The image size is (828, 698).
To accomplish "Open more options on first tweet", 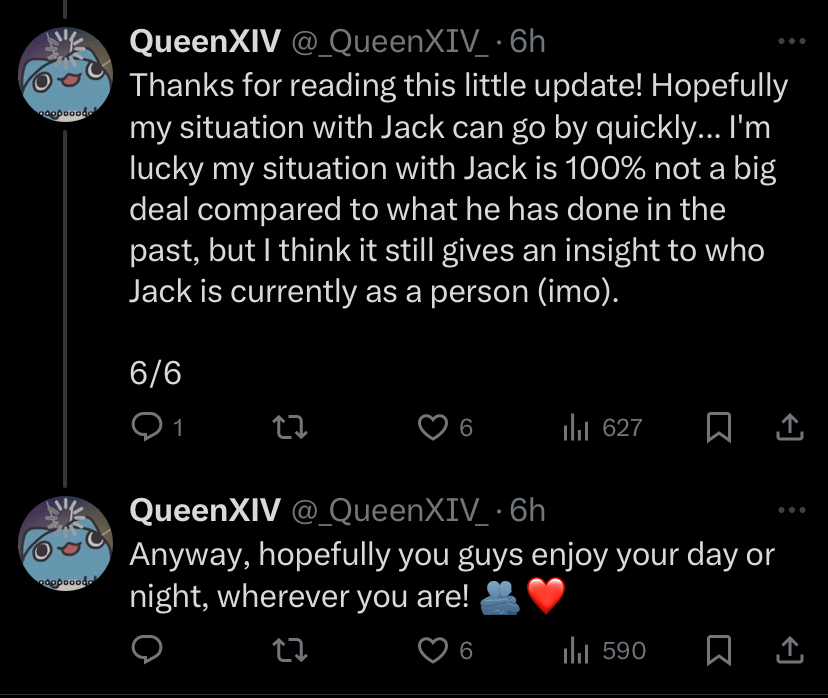I will (x=792, y=41).
